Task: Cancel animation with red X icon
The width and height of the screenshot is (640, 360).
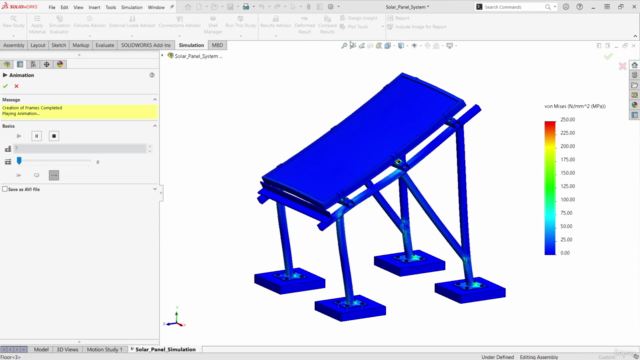Action: [x=16, y=86]
